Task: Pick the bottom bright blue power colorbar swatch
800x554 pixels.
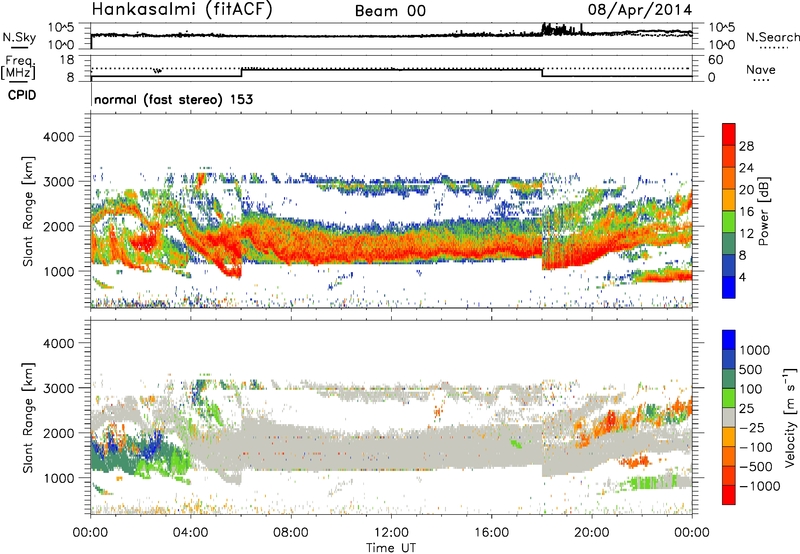Action: [x=729, y=287]
